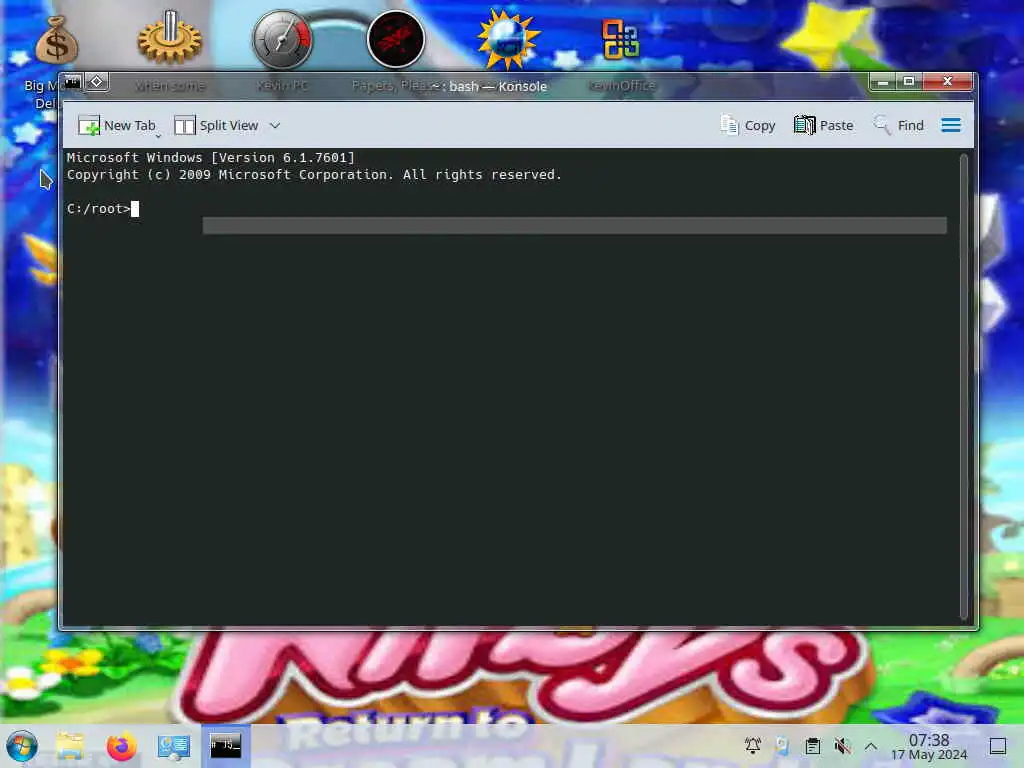Click the light blue document tray icon
The height and width of the screenshot is (768, 1024).
(x=782, y=745)
